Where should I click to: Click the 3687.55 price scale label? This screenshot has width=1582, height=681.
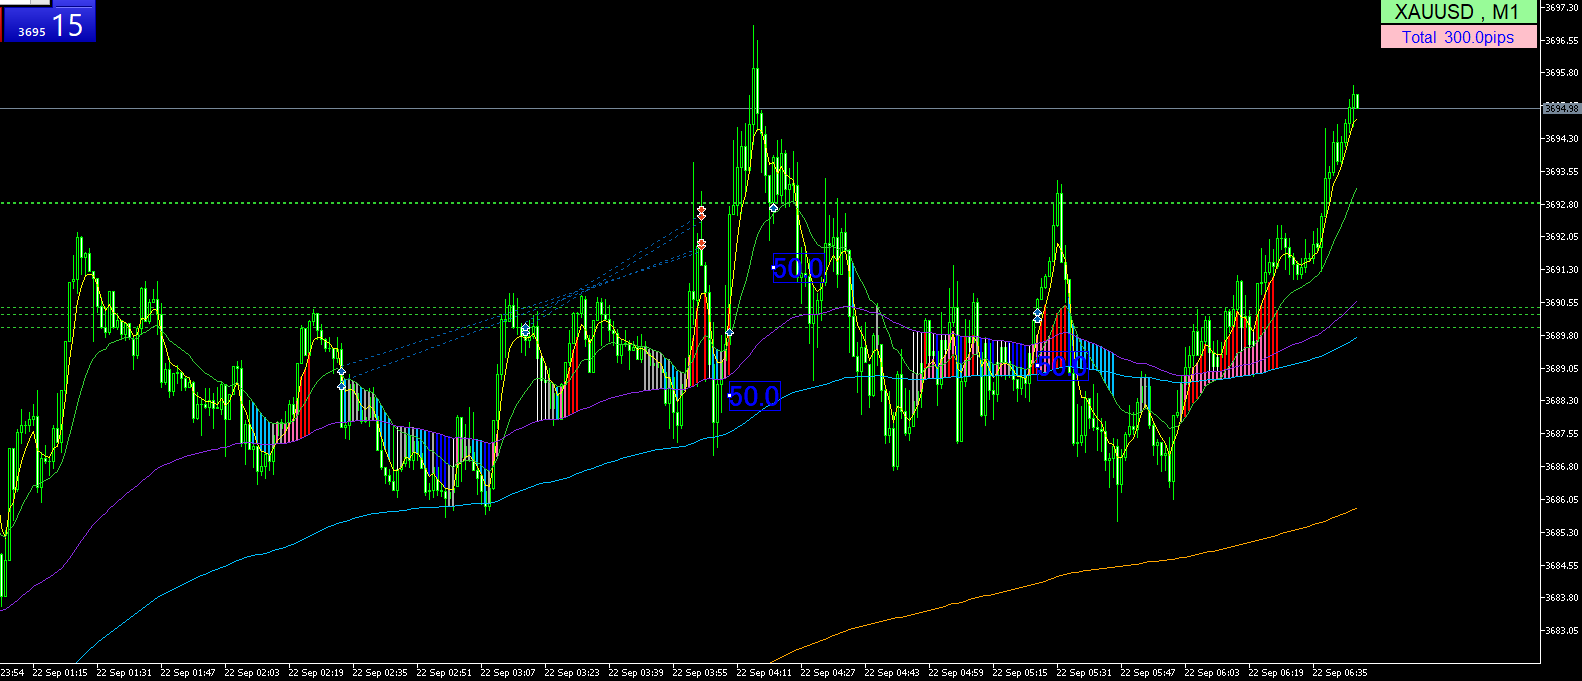point(1562,434)
